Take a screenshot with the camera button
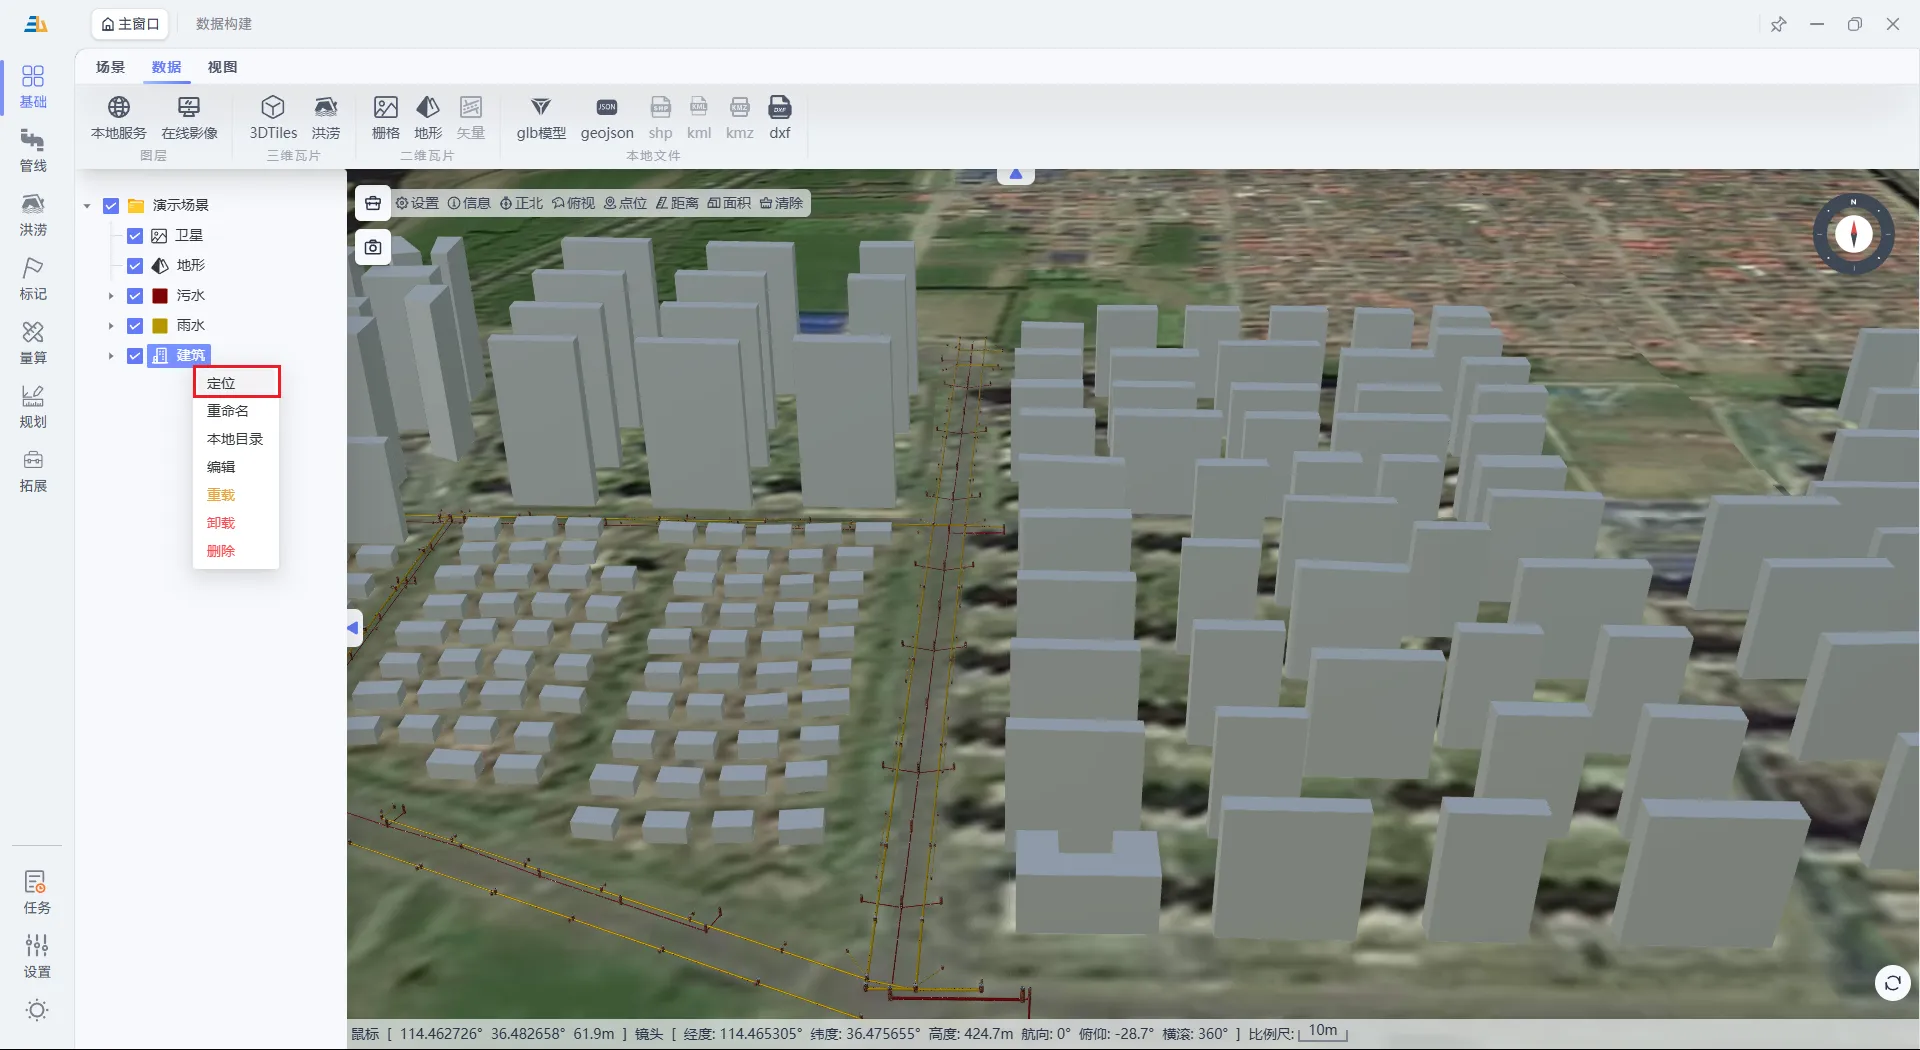Image resolution: width=1920 pixels, height=1050 pixels. pos(373,247)
